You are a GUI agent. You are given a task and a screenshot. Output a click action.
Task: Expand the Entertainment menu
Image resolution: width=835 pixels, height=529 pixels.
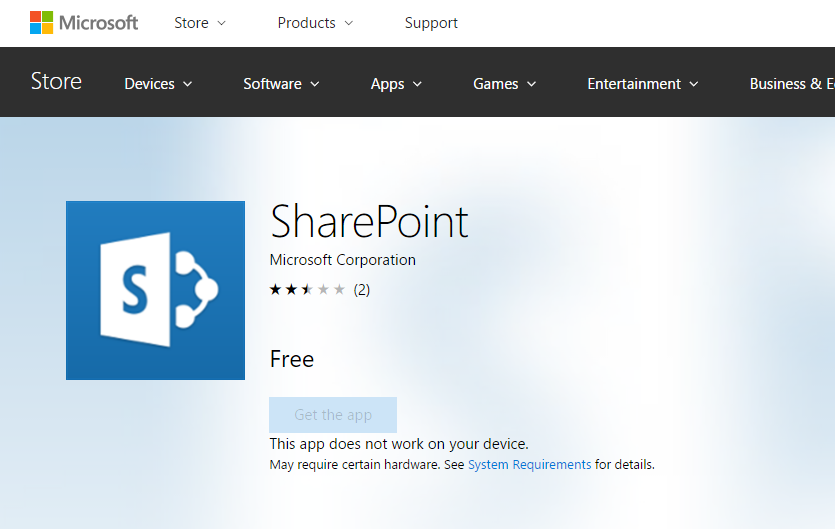coord(643,84)
